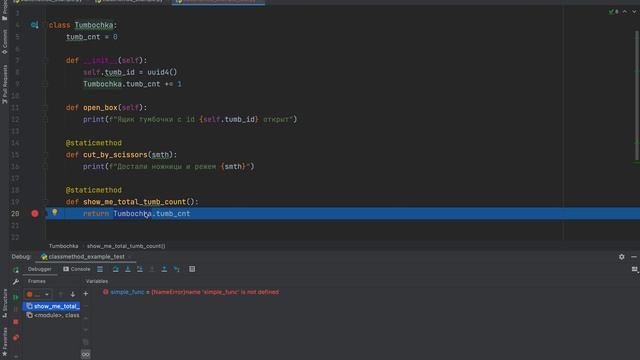
Task: Click the threads view list icon after the Console tab
Action: tap(100, 269)
